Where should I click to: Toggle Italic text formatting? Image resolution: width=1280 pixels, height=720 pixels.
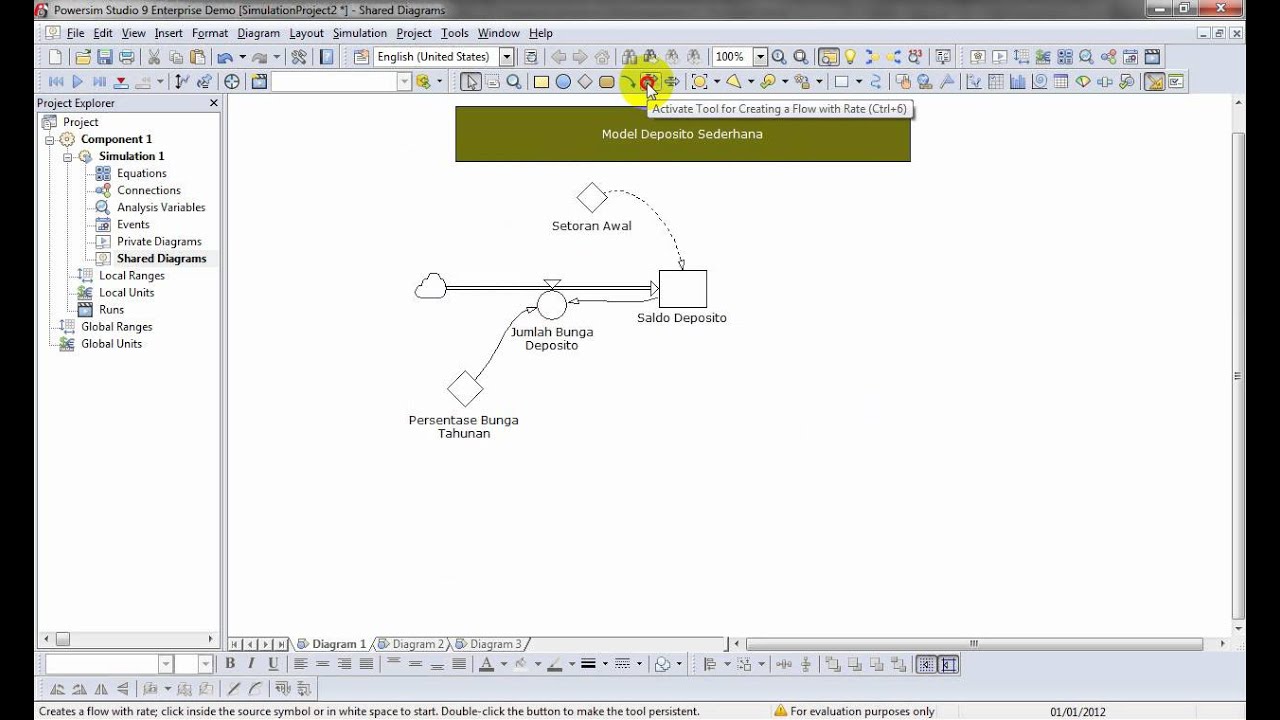coord(251,664)
